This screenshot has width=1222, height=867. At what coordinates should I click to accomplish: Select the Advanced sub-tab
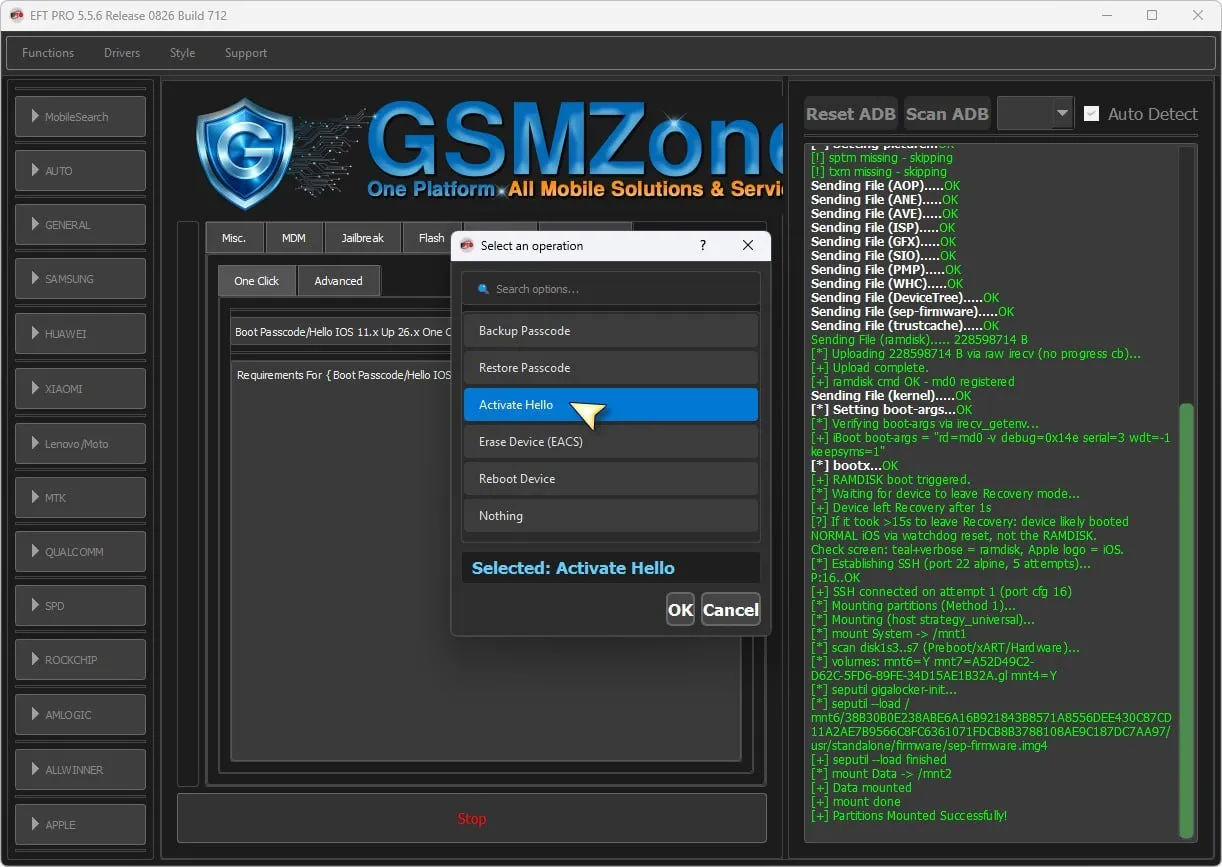click(x=339, y=281)
